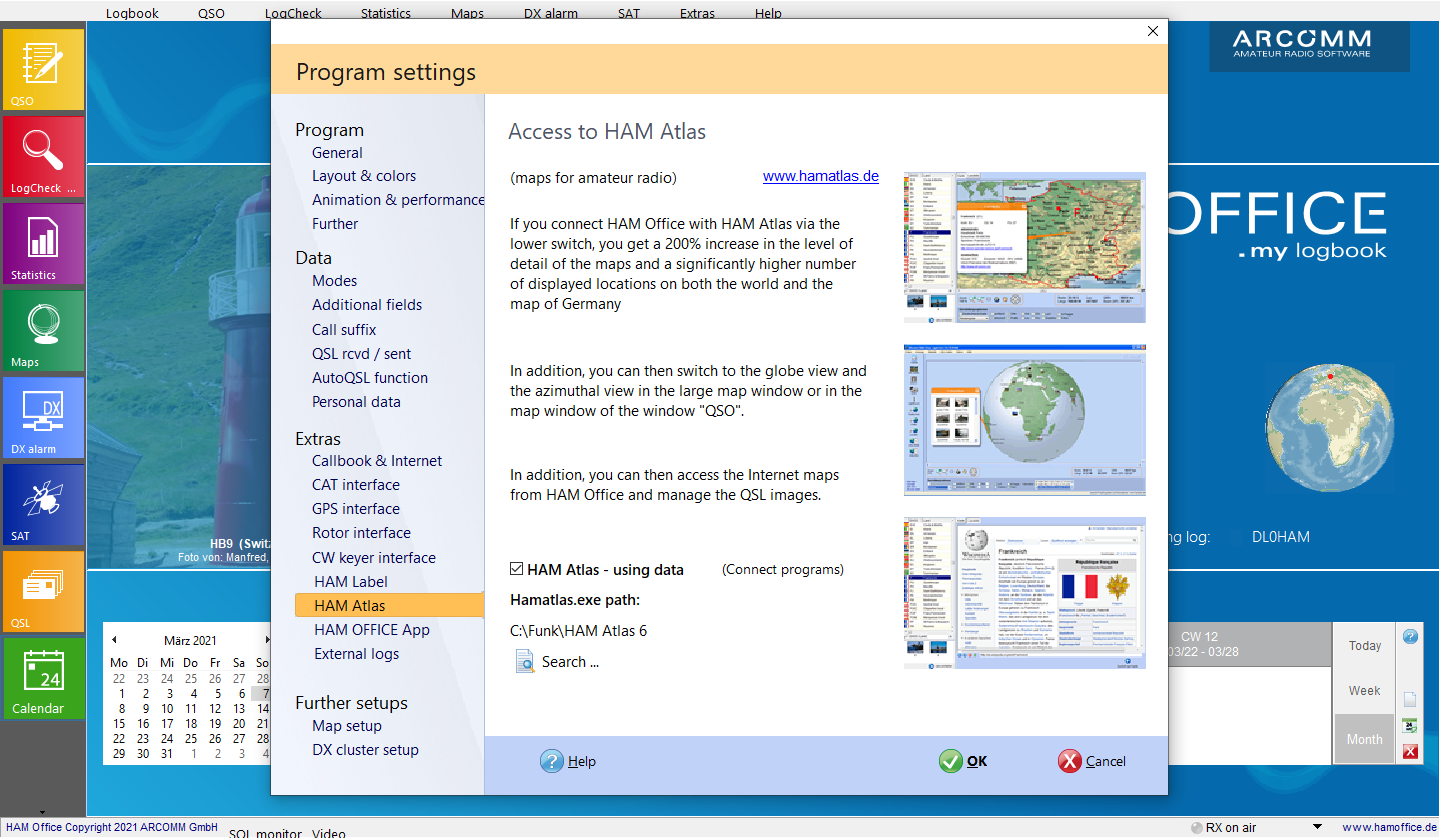The width and height of the screenshot is (1440, 838).
Task: Click the Search folder magnifier icon
Action: pos(525,661)
